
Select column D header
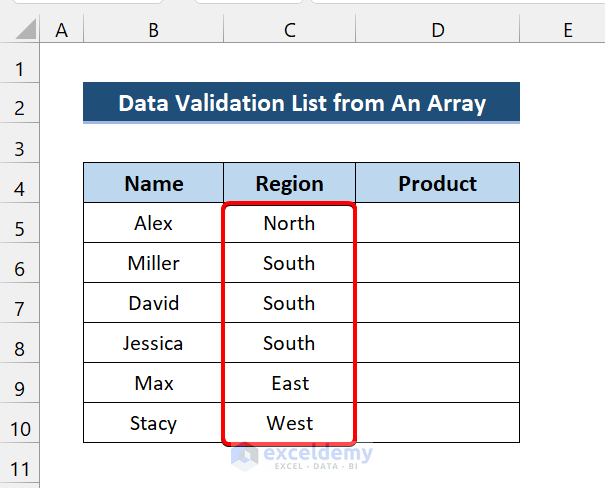click(437, 31)
